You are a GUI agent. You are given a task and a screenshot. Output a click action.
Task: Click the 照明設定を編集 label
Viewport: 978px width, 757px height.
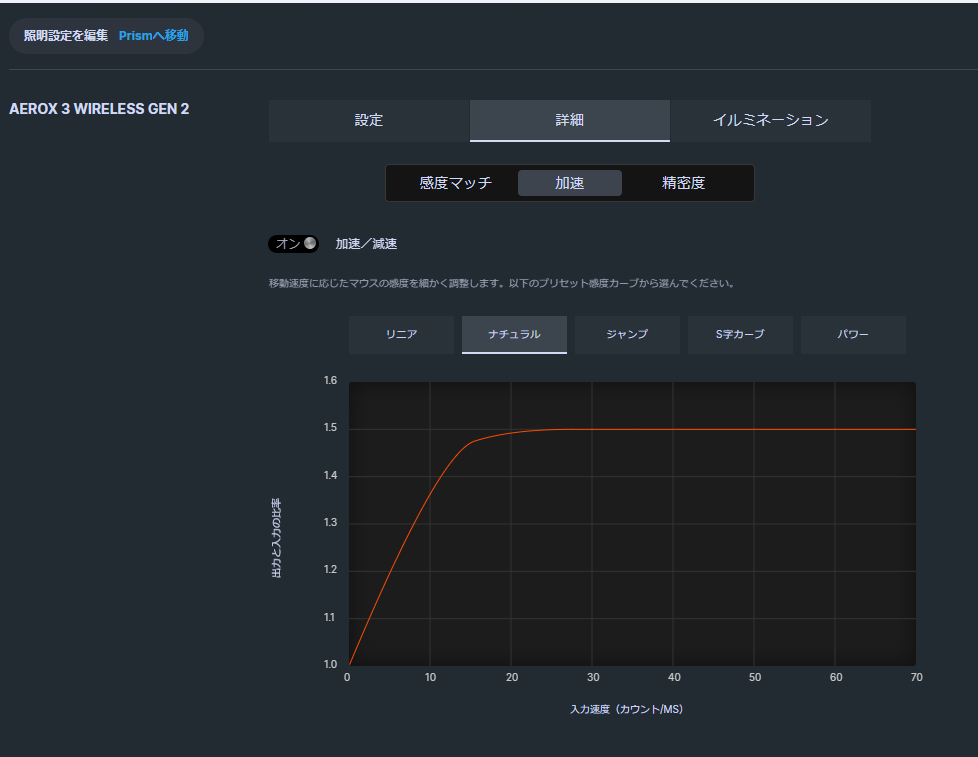[x=66, y=36]
